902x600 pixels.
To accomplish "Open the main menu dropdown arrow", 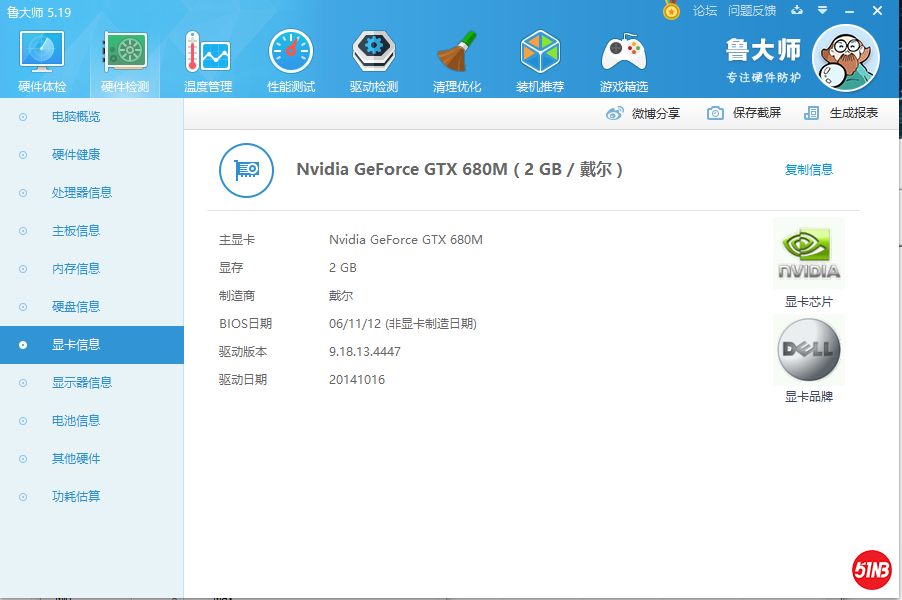I will pyautogui.click(x=821, y=11).
